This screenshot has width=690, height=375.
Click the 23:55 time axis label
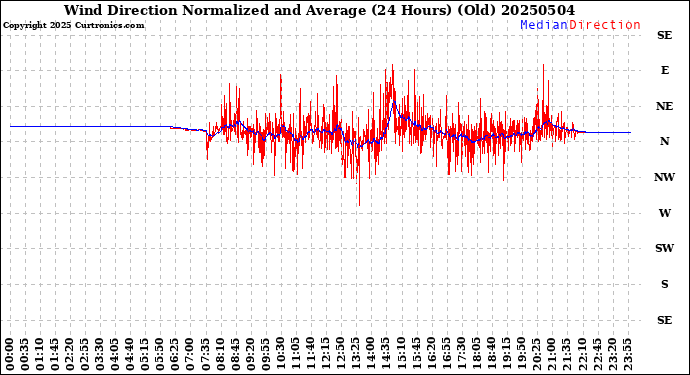[627, 354]
